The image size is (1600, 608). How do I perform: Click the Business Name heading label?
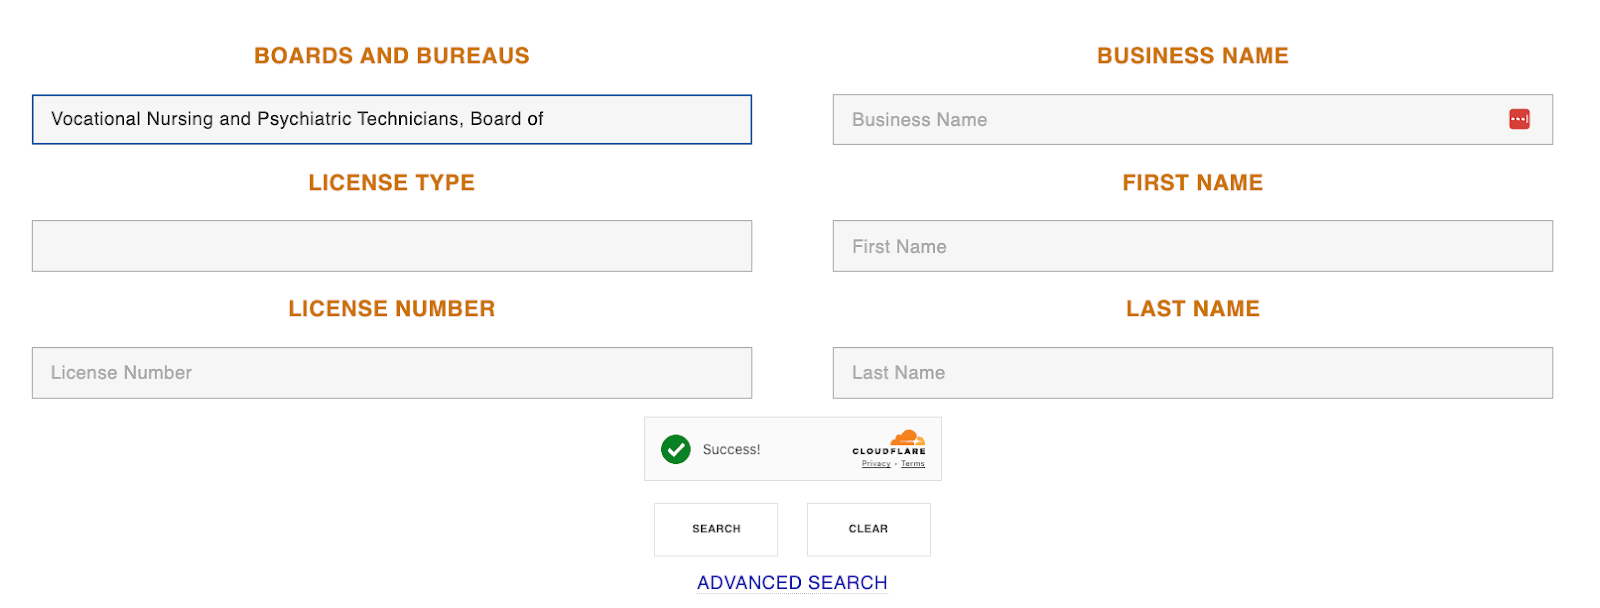pos(1192,56)
